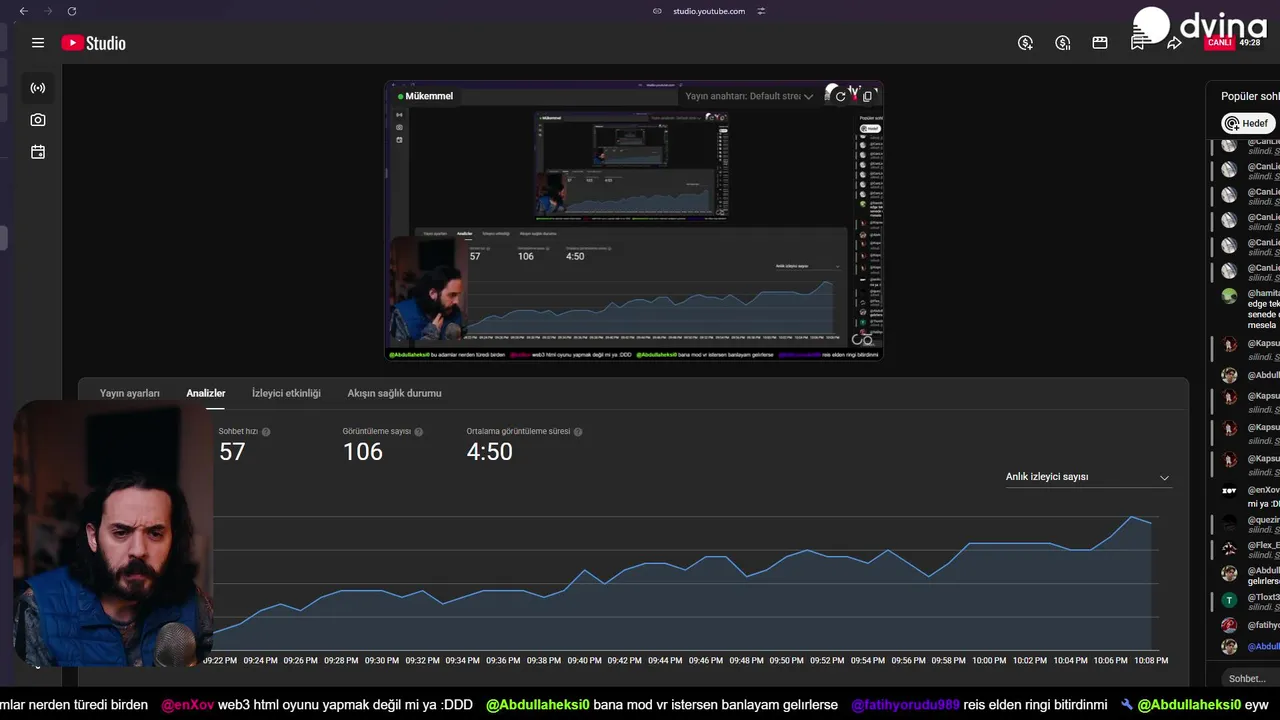Focus the Sohbet chat input field
Viewport: 1280px width, 720px height.
[1250, 678]
